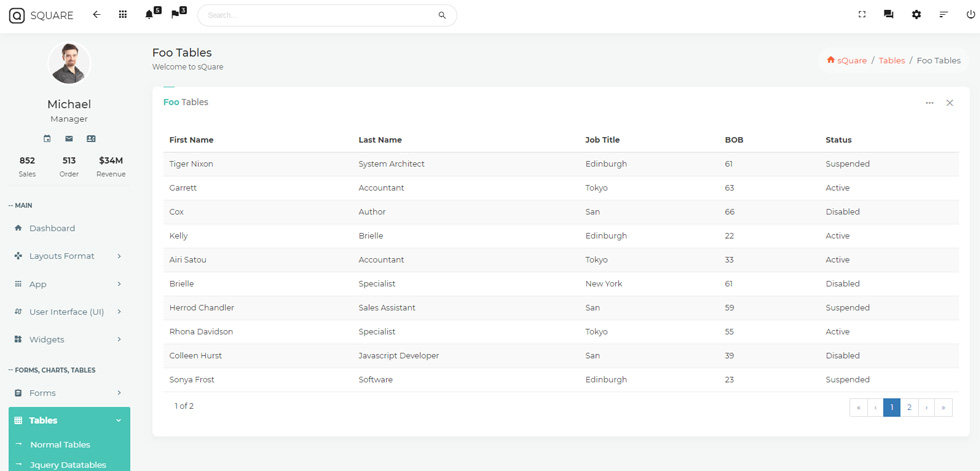Expand the App submenu chevron
The height and width of the screenshot is (471, 980).
coord(119,284)
